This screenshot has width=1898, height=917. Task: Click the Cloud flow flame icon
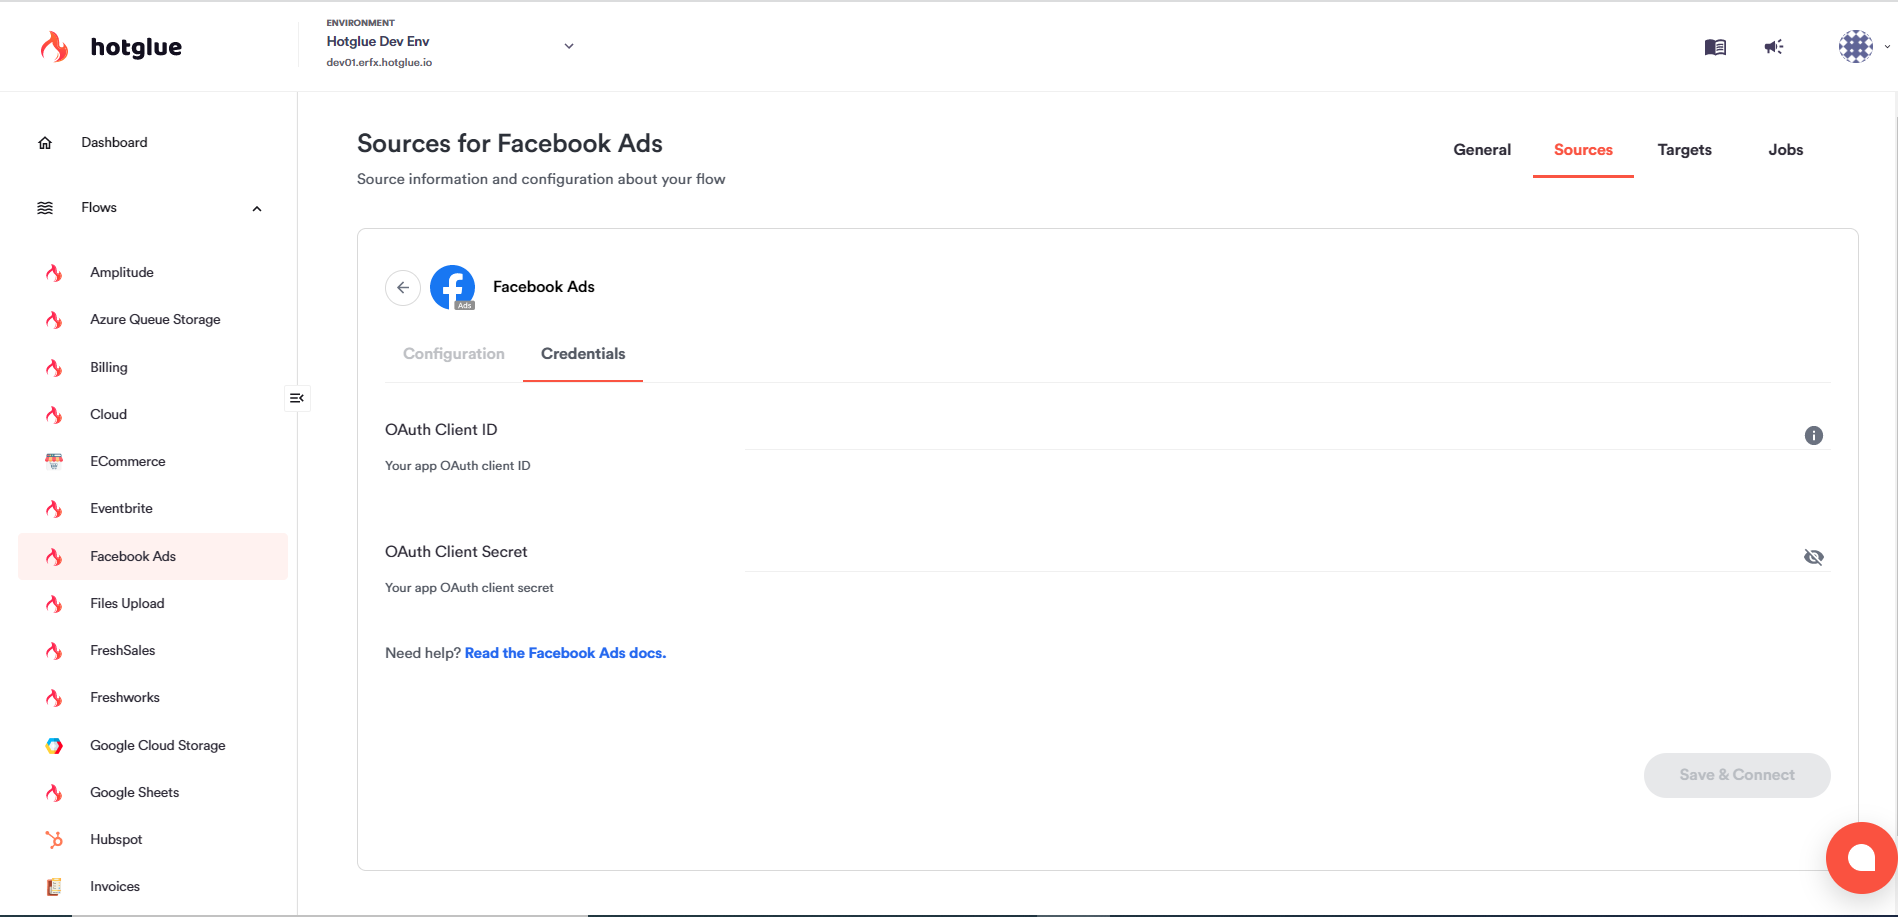tap(54, 415)
